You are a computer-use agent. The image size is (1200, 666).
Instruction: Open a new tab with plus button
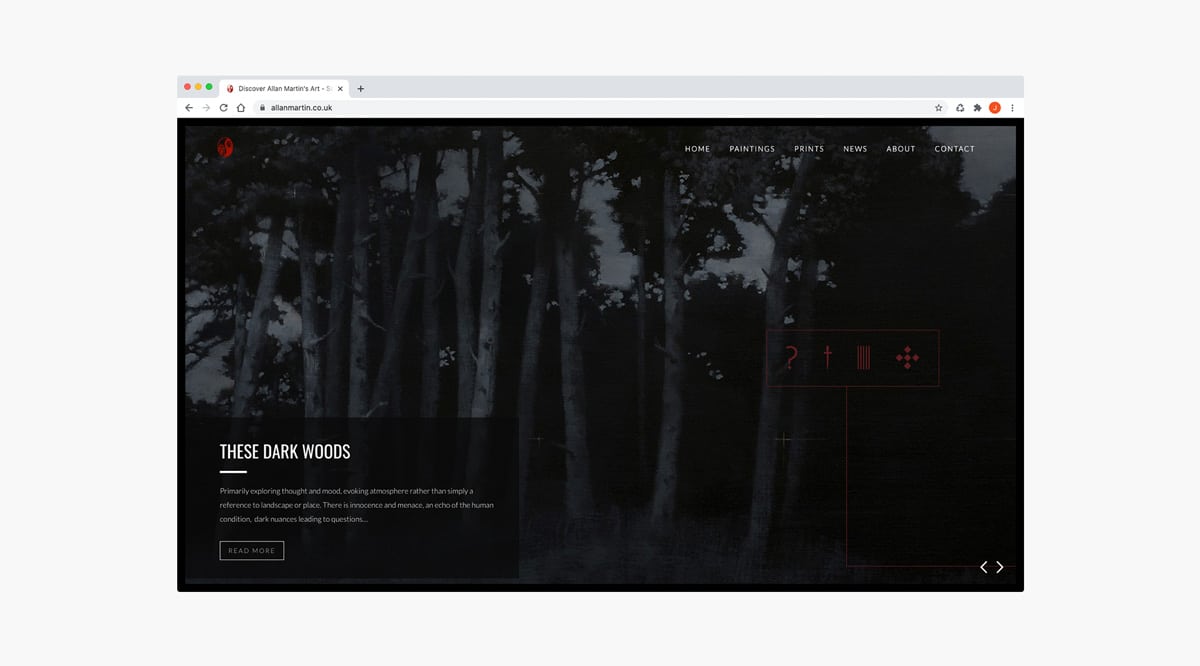pyautogui.click(x=361, y=88)
